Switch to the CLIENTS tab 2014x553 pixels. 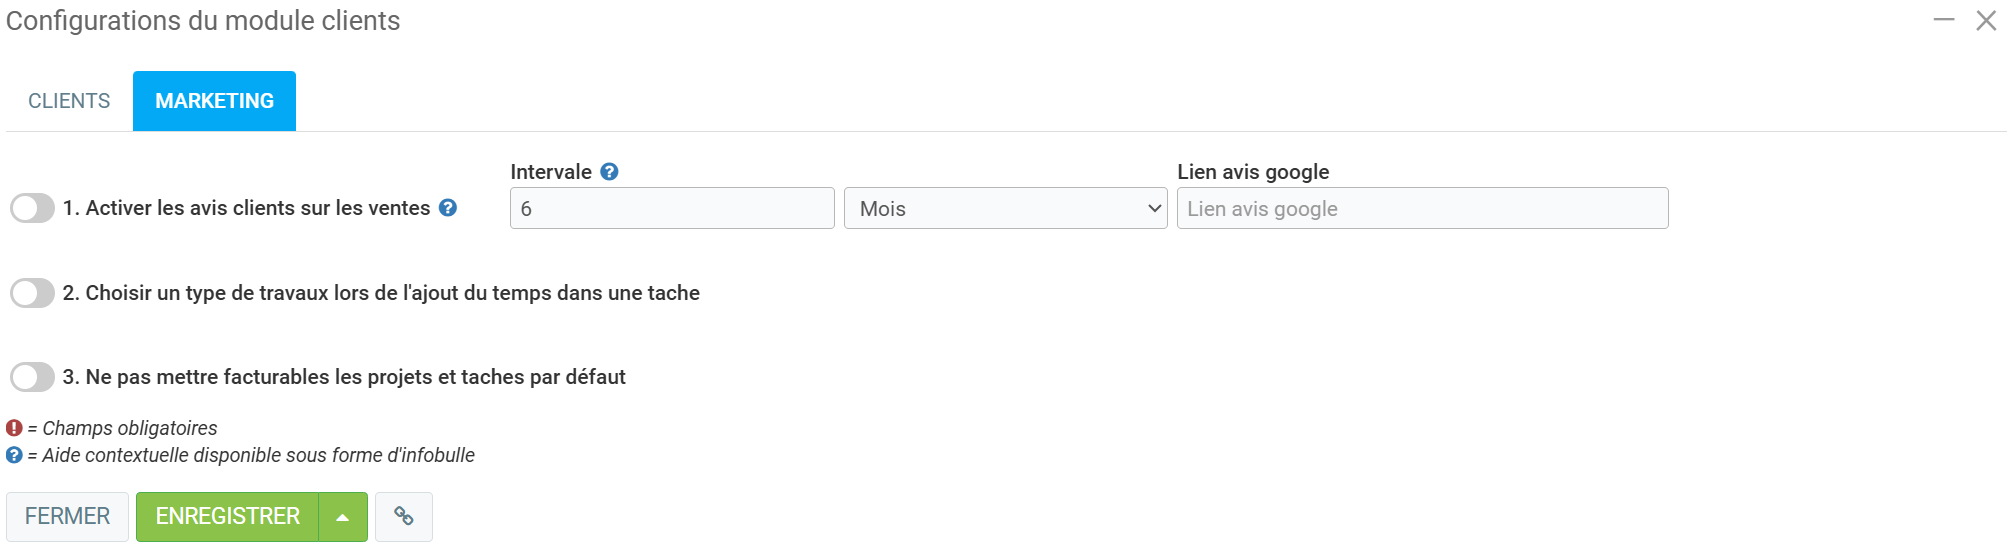click(x=69, y=101)
